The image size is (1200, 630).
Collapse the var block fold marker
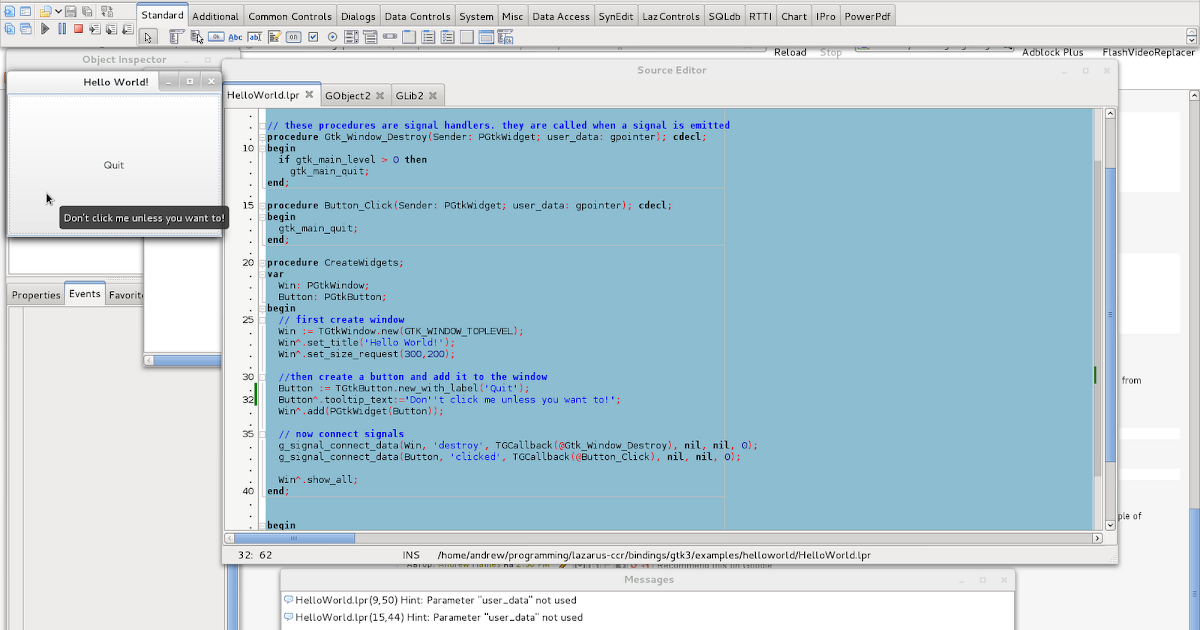pos(262,274)
